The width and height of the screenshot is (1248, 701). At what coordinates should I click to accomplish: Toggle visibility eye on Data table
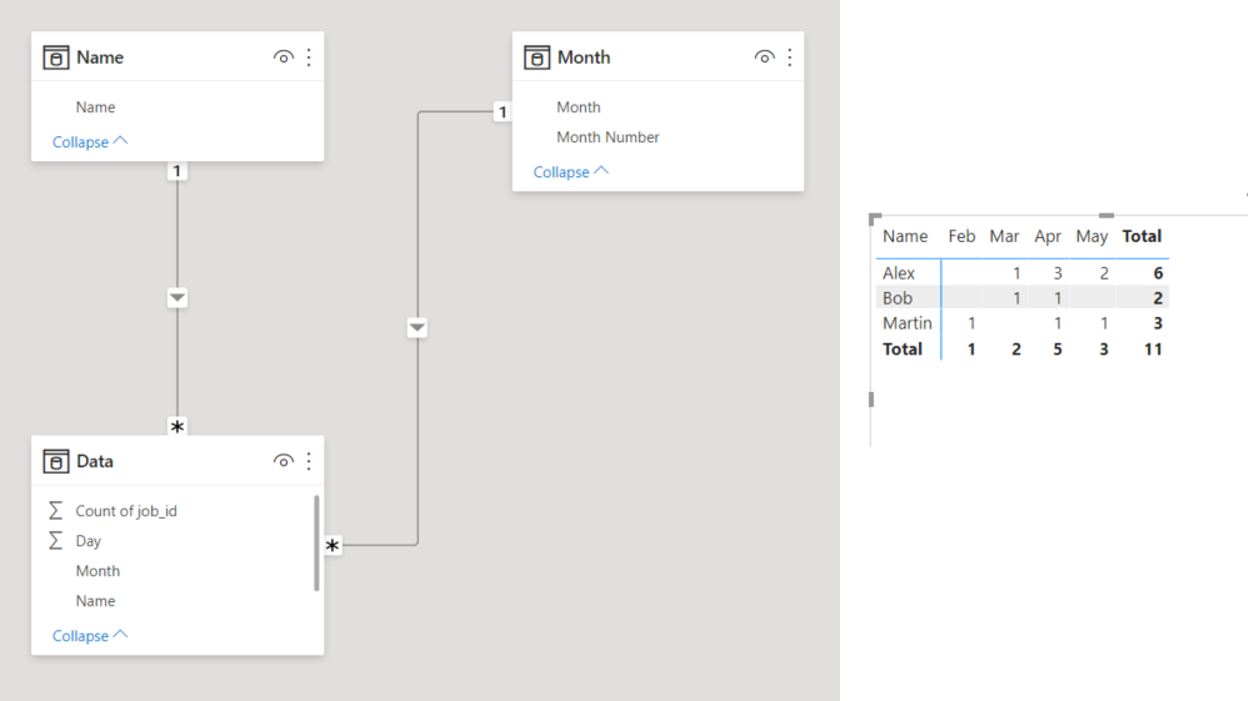pyautogui.click(x=283, y=461)
